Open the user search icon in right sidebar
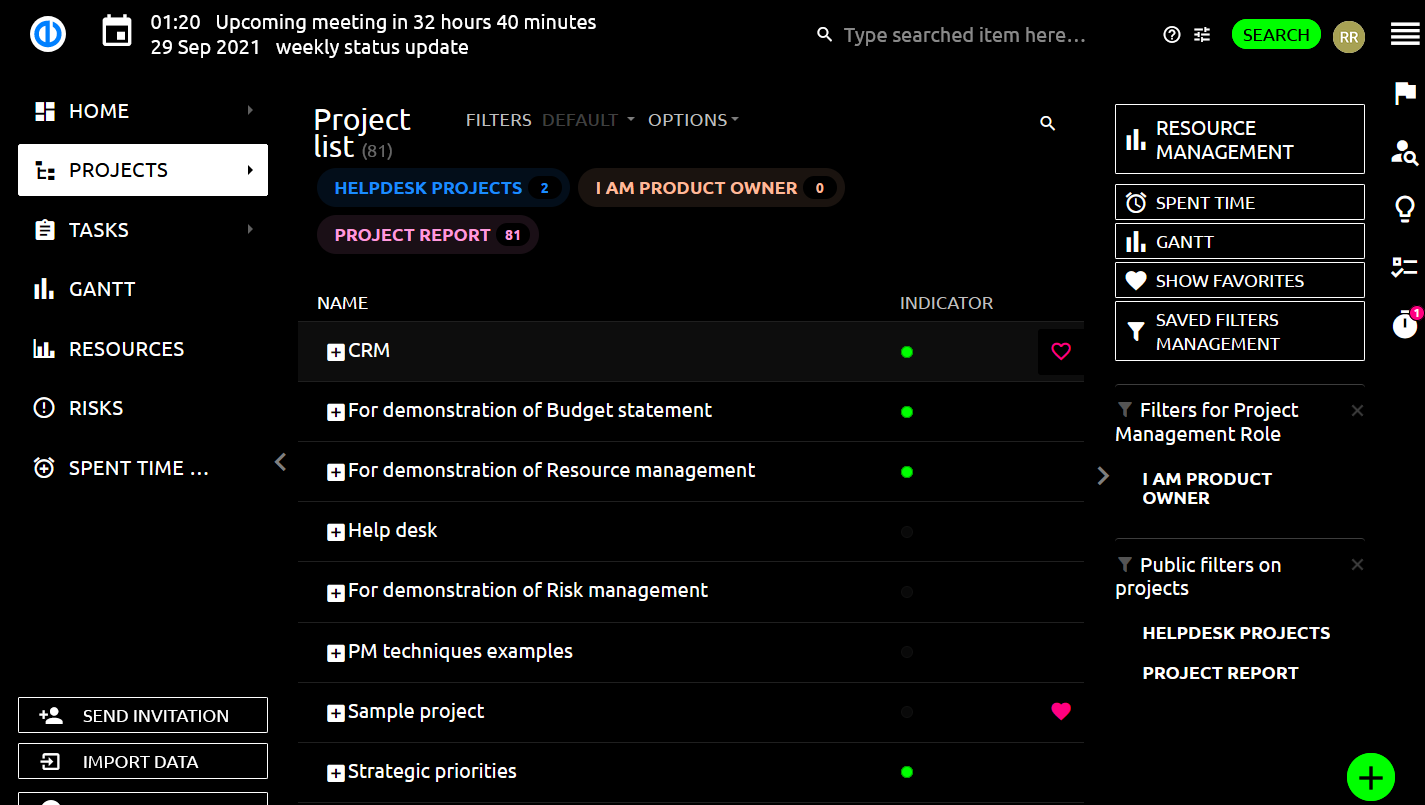Viewport: 1425px width, 805px height. coord(1405,152)
